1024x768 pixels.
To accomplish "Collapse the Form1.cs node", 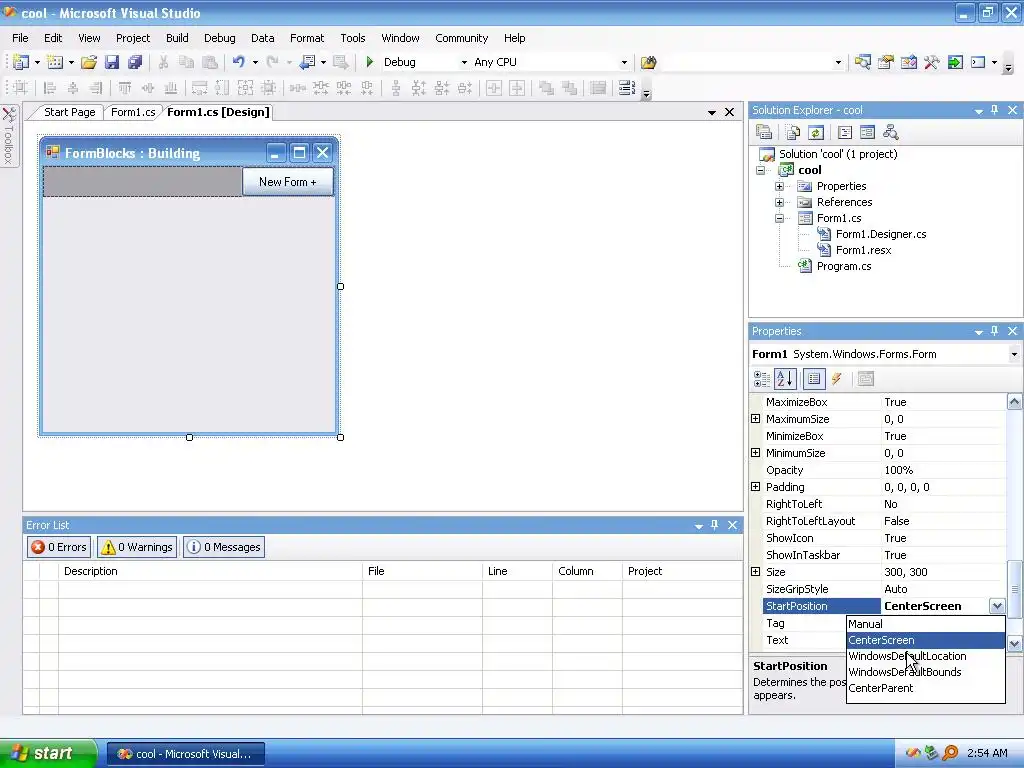I will click(779, 218).
